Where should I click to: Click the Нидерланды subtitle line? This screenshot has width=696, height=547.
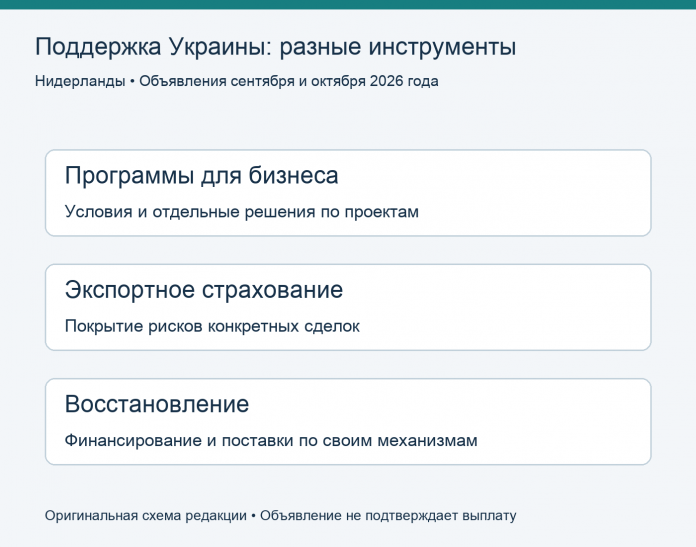[x=237, y=81]
